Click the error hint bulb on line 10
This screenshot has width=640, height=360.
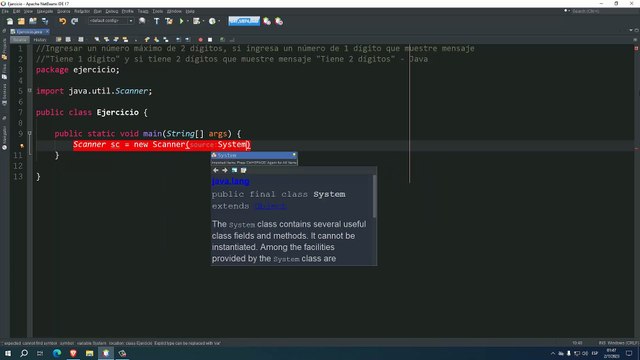pos(22,145)
